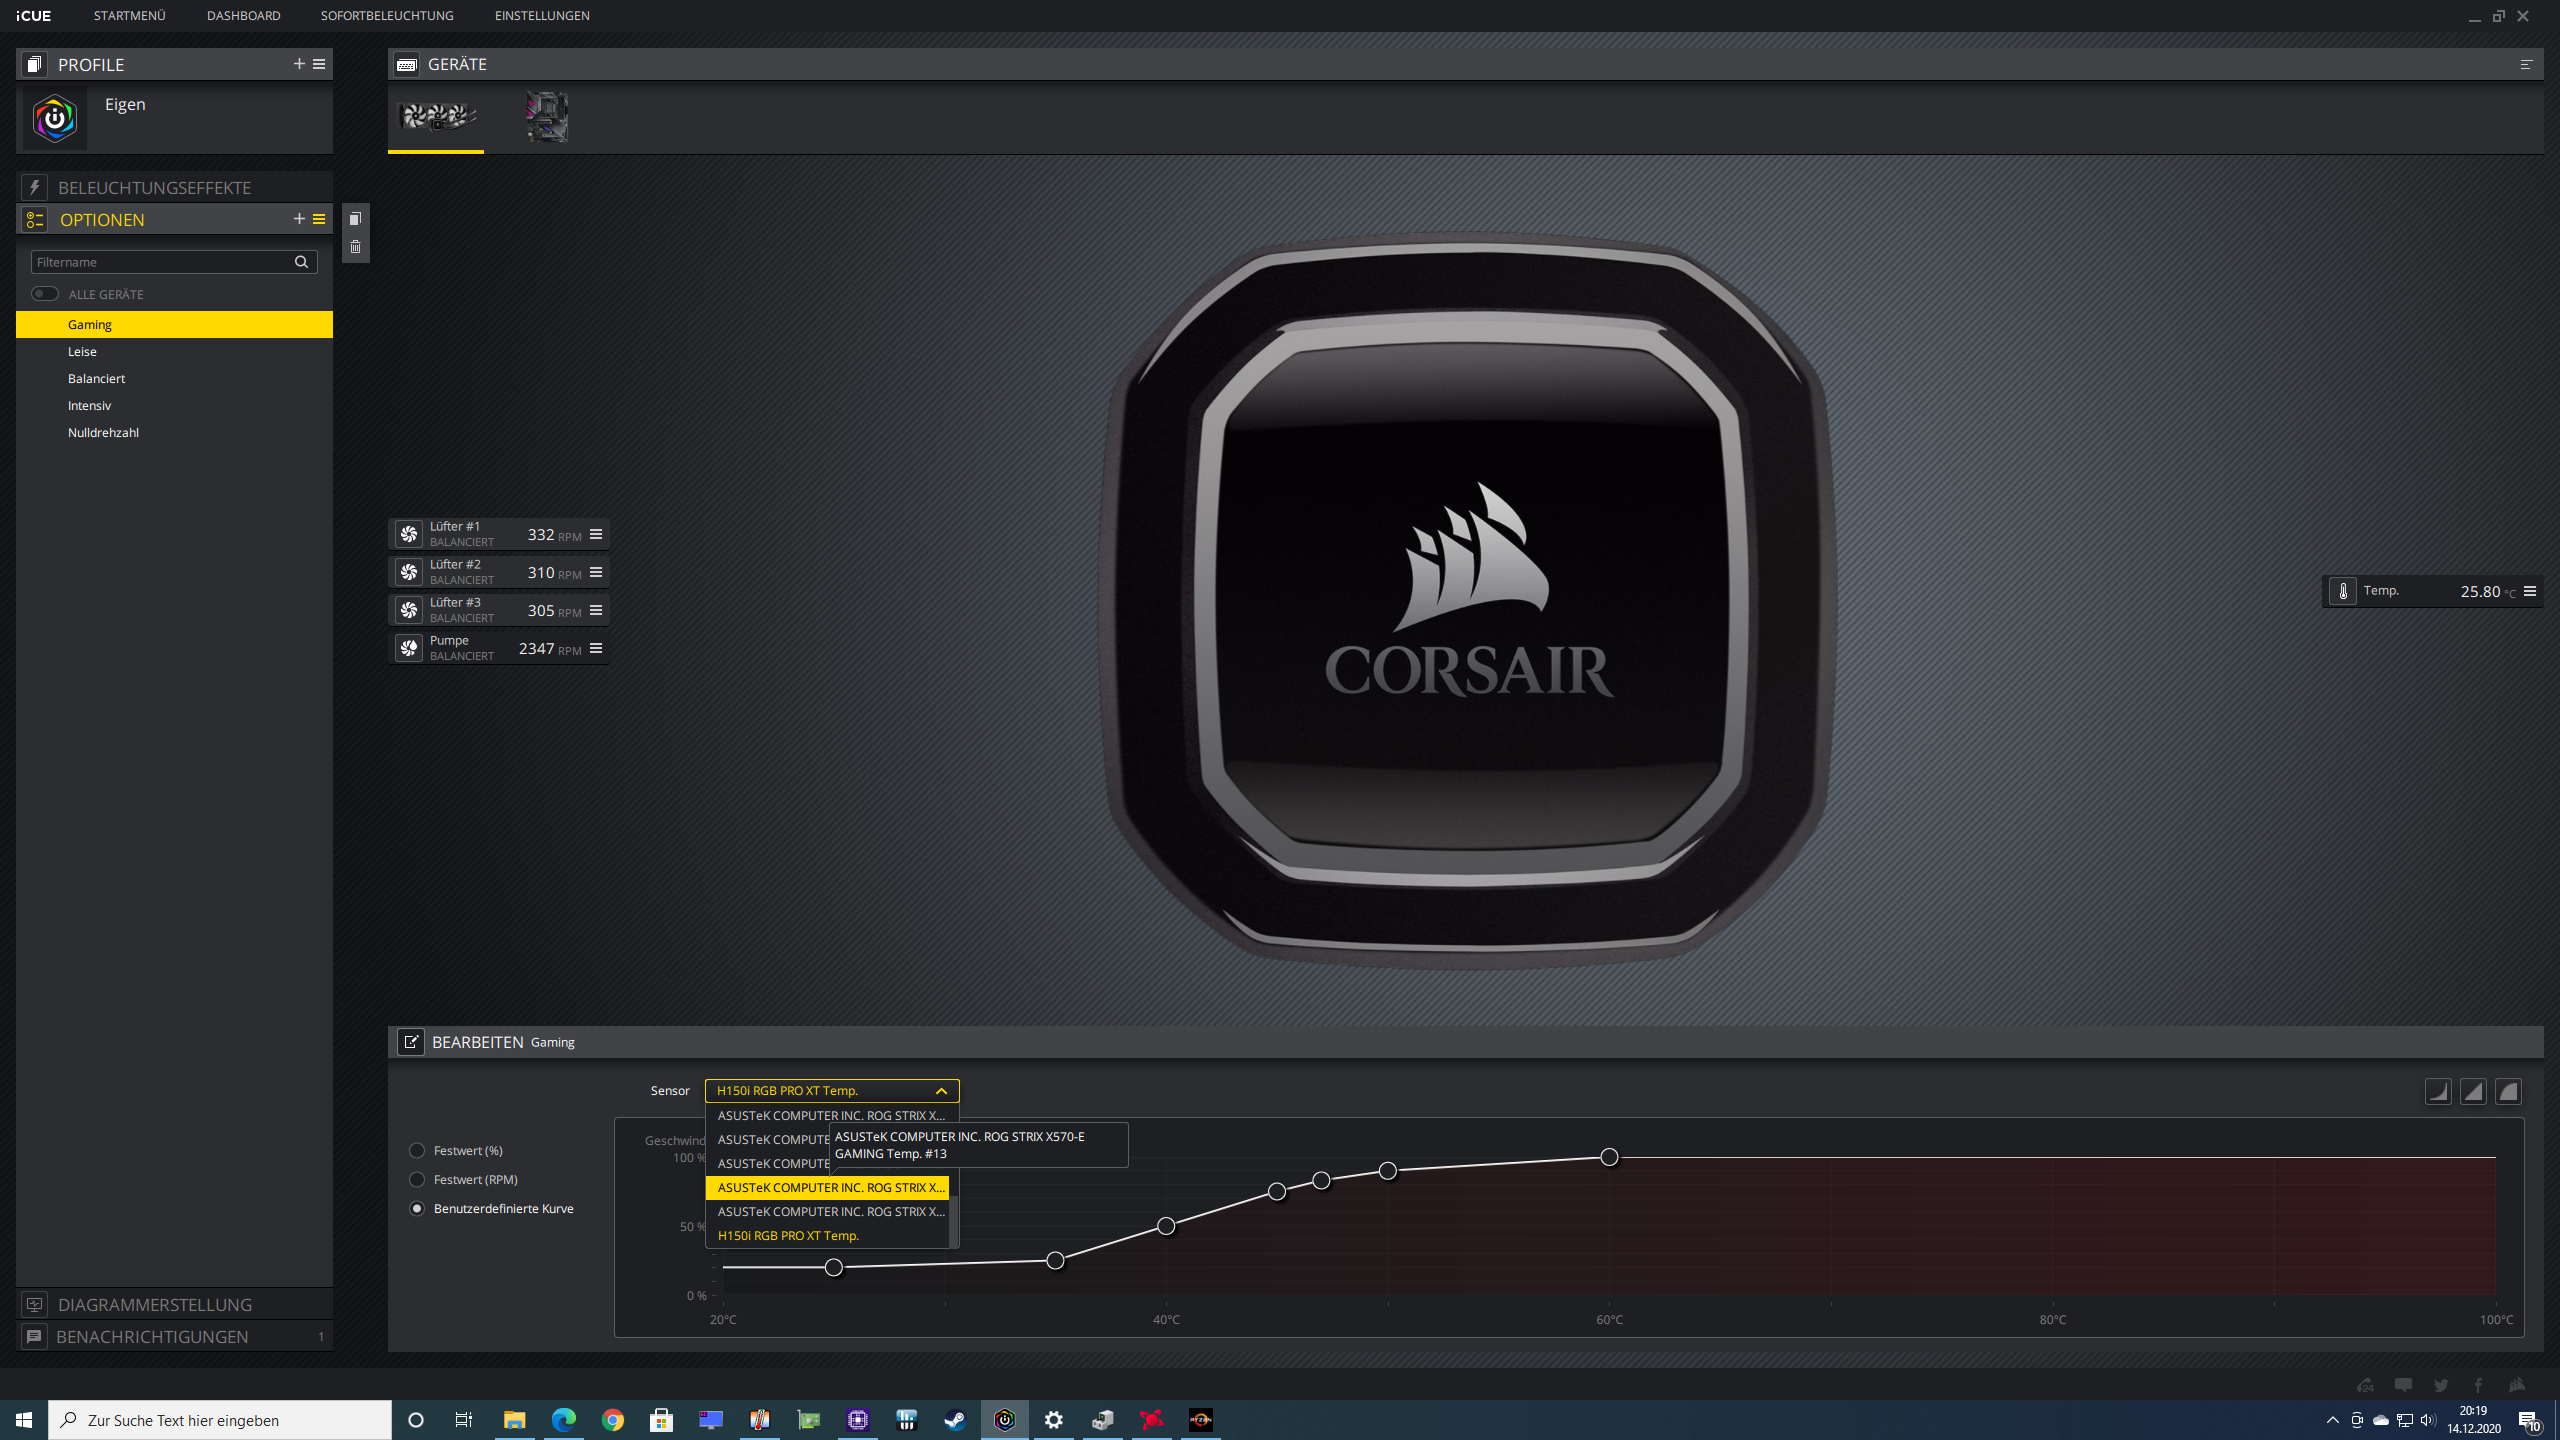This screenshot has height=1440, width=2560.
Task: Collapse the Sensor dropdown arrow
Action: tap(941, 1091)
